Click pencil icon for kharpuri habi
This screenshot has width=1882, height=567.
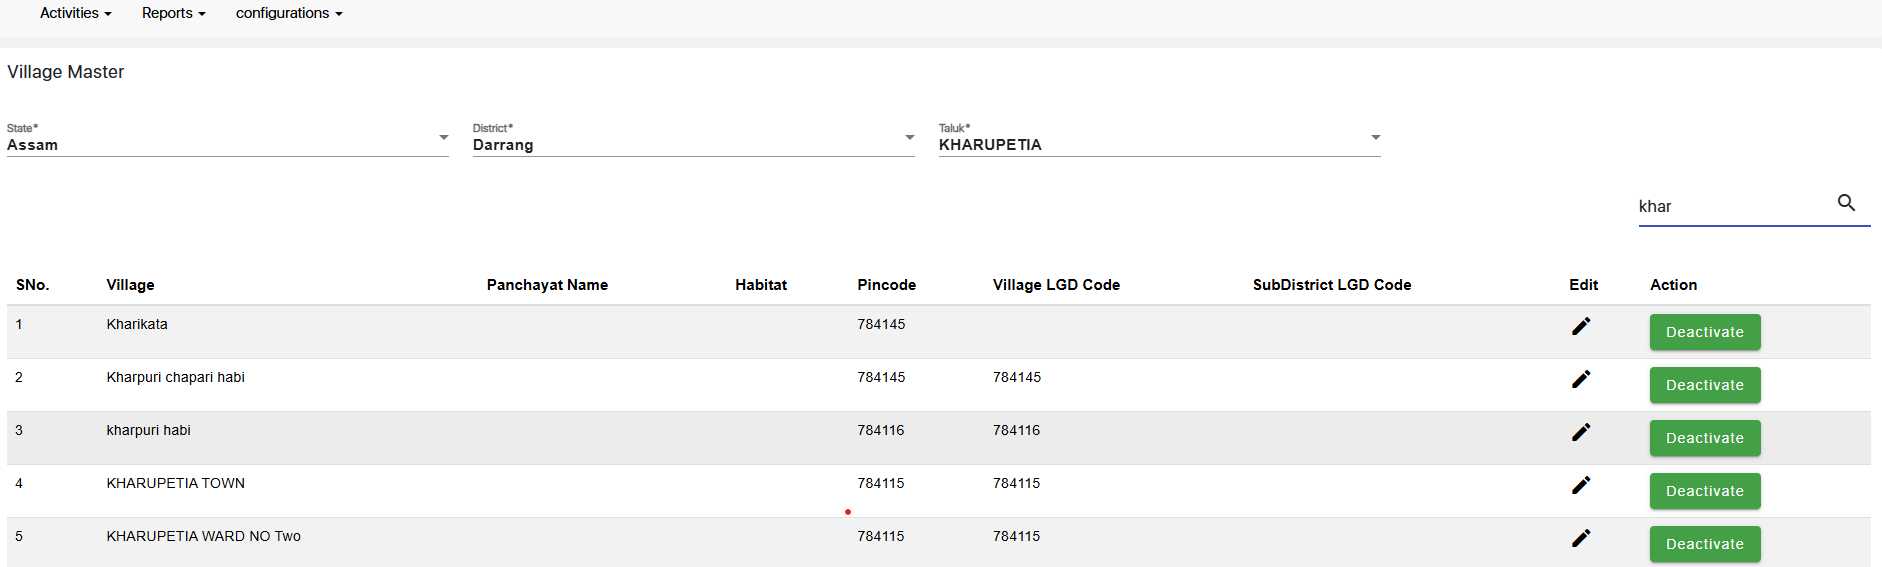(1581, 432)
